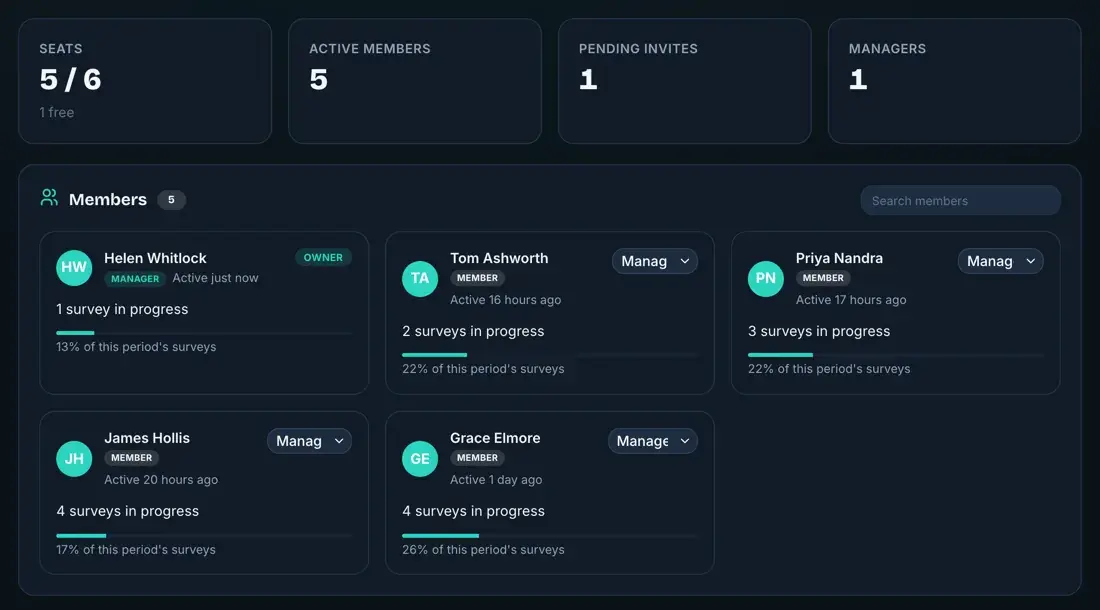This screenshot has width=1100, height=610.
Task: Click the Managers card label
Action: coord(887,48)
